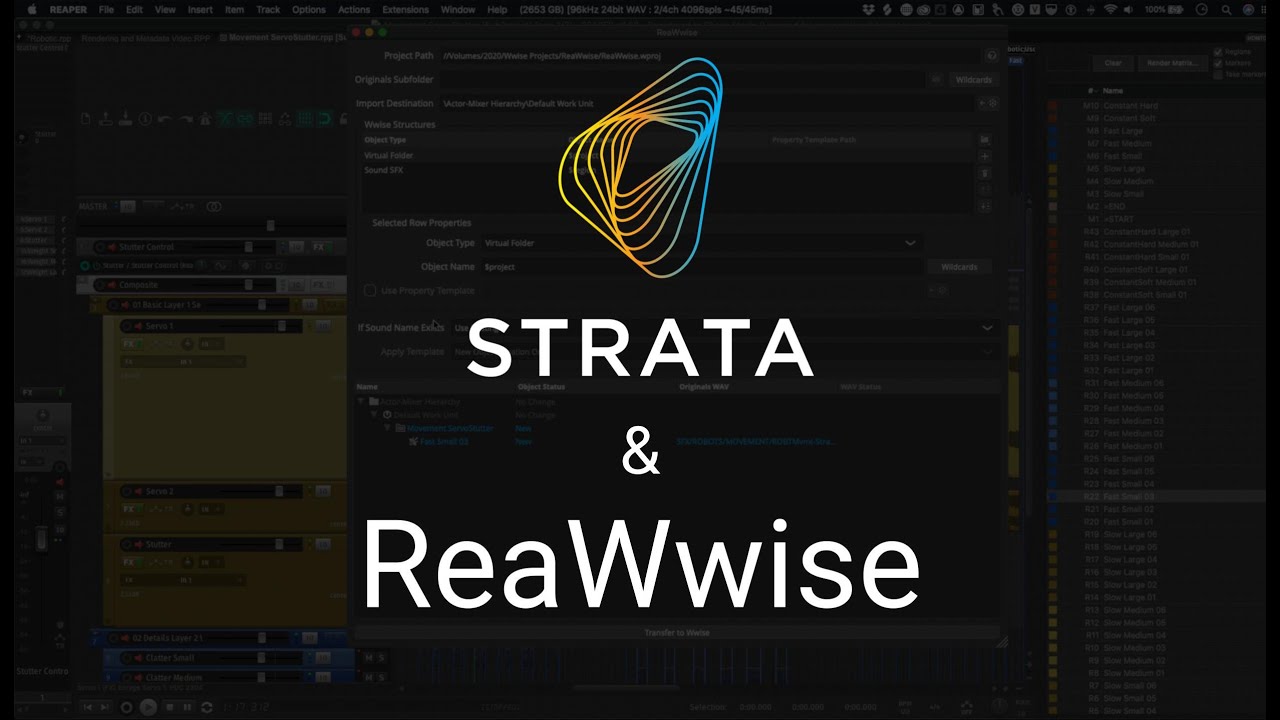Click the Open Project toolbar icon
The image size is (1280, 720).
106,119
